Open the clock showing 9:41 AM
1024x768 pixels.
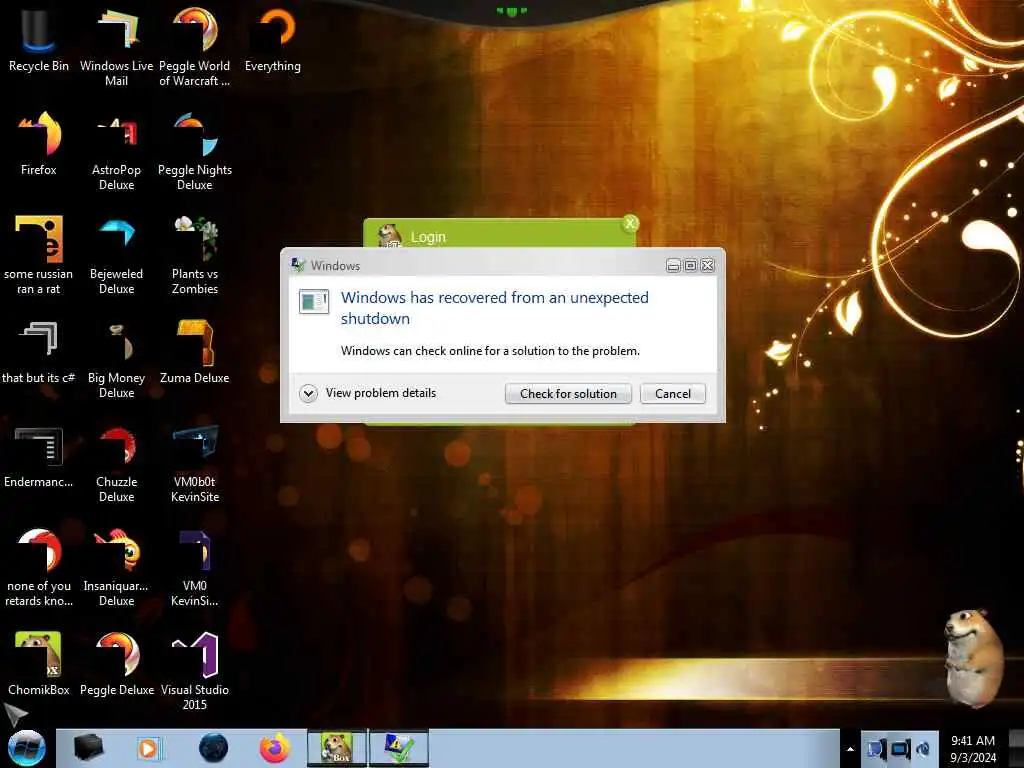click(973, 749)
